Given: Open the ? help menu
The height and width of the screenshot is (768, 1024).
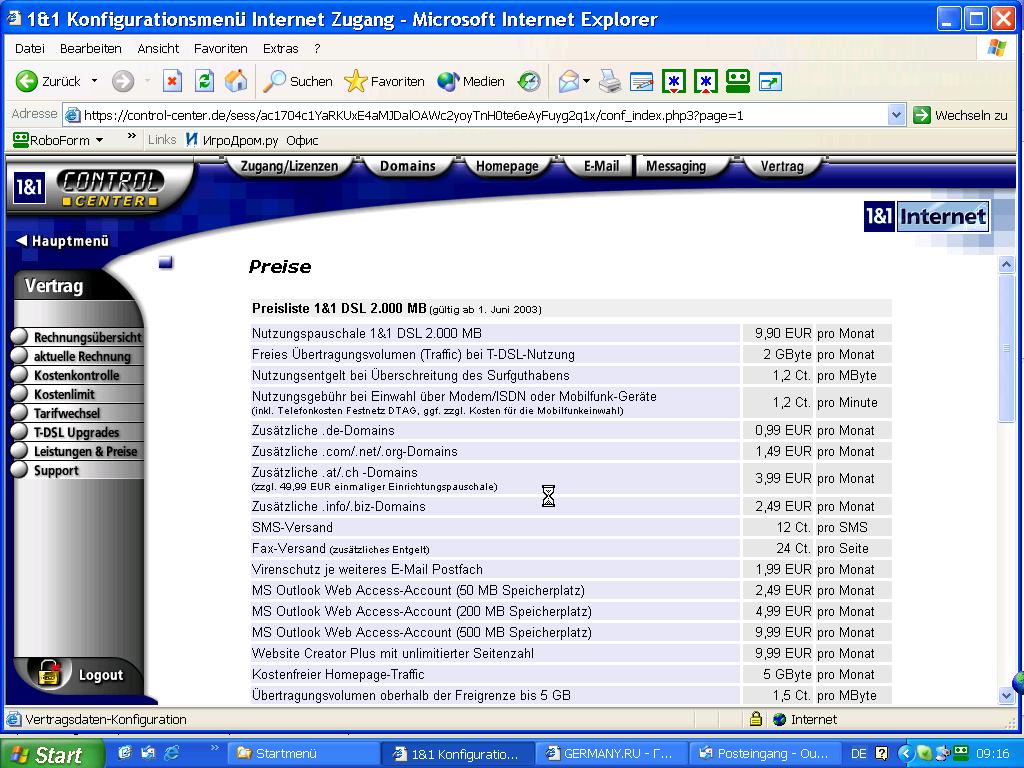Looking at the screenshot, I should click(x=317, y=48).
